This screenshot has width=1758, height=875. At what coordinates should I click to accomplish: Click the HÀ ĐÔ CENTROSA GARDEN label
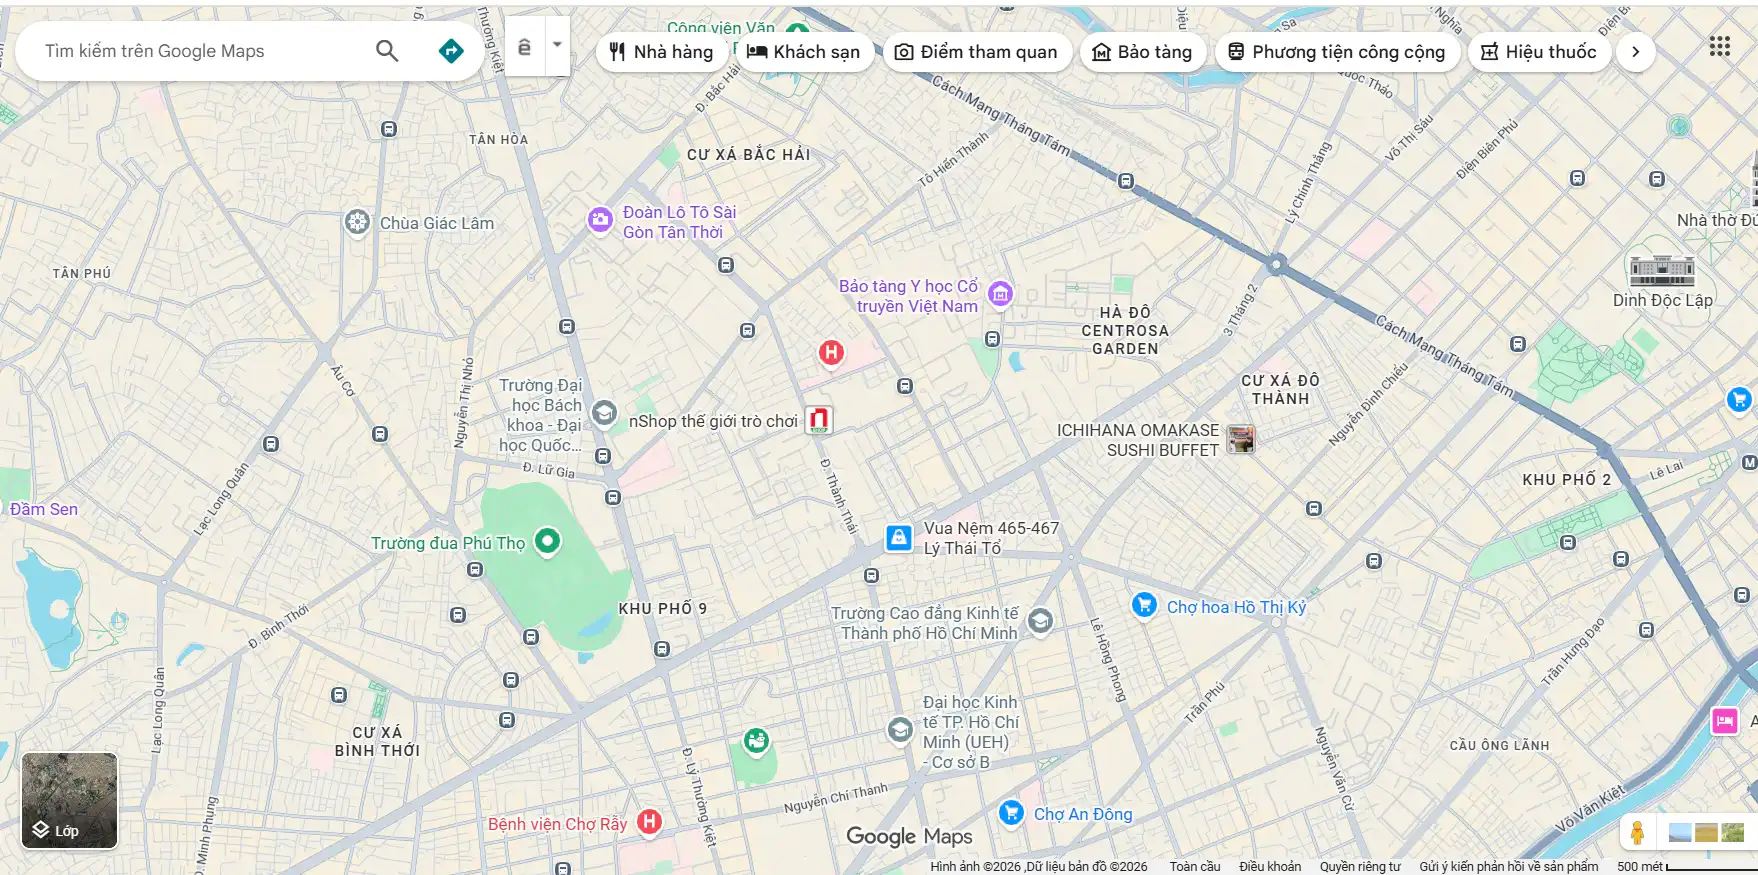[x=1125, y=330]
